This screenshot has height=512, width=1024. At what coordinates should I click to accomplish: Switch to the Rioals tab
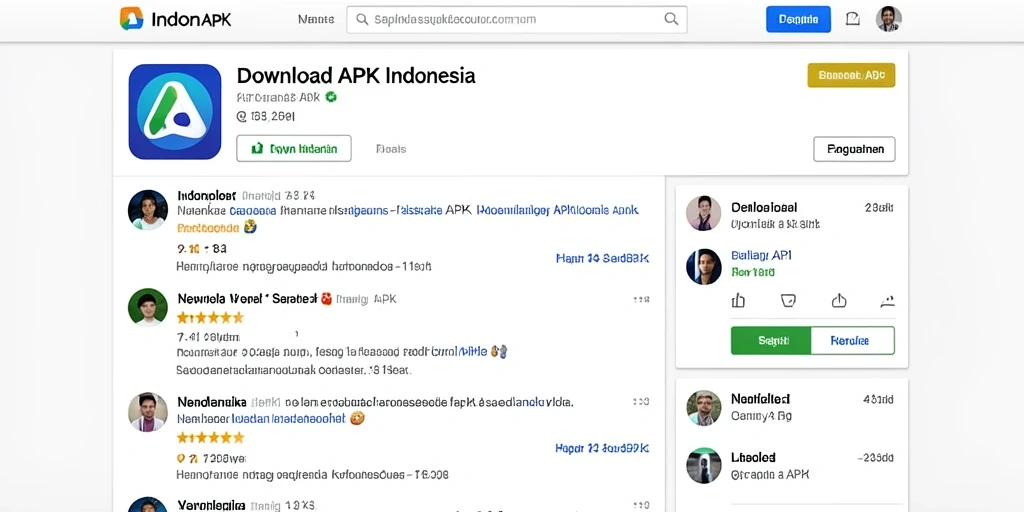tap(391, 149)
